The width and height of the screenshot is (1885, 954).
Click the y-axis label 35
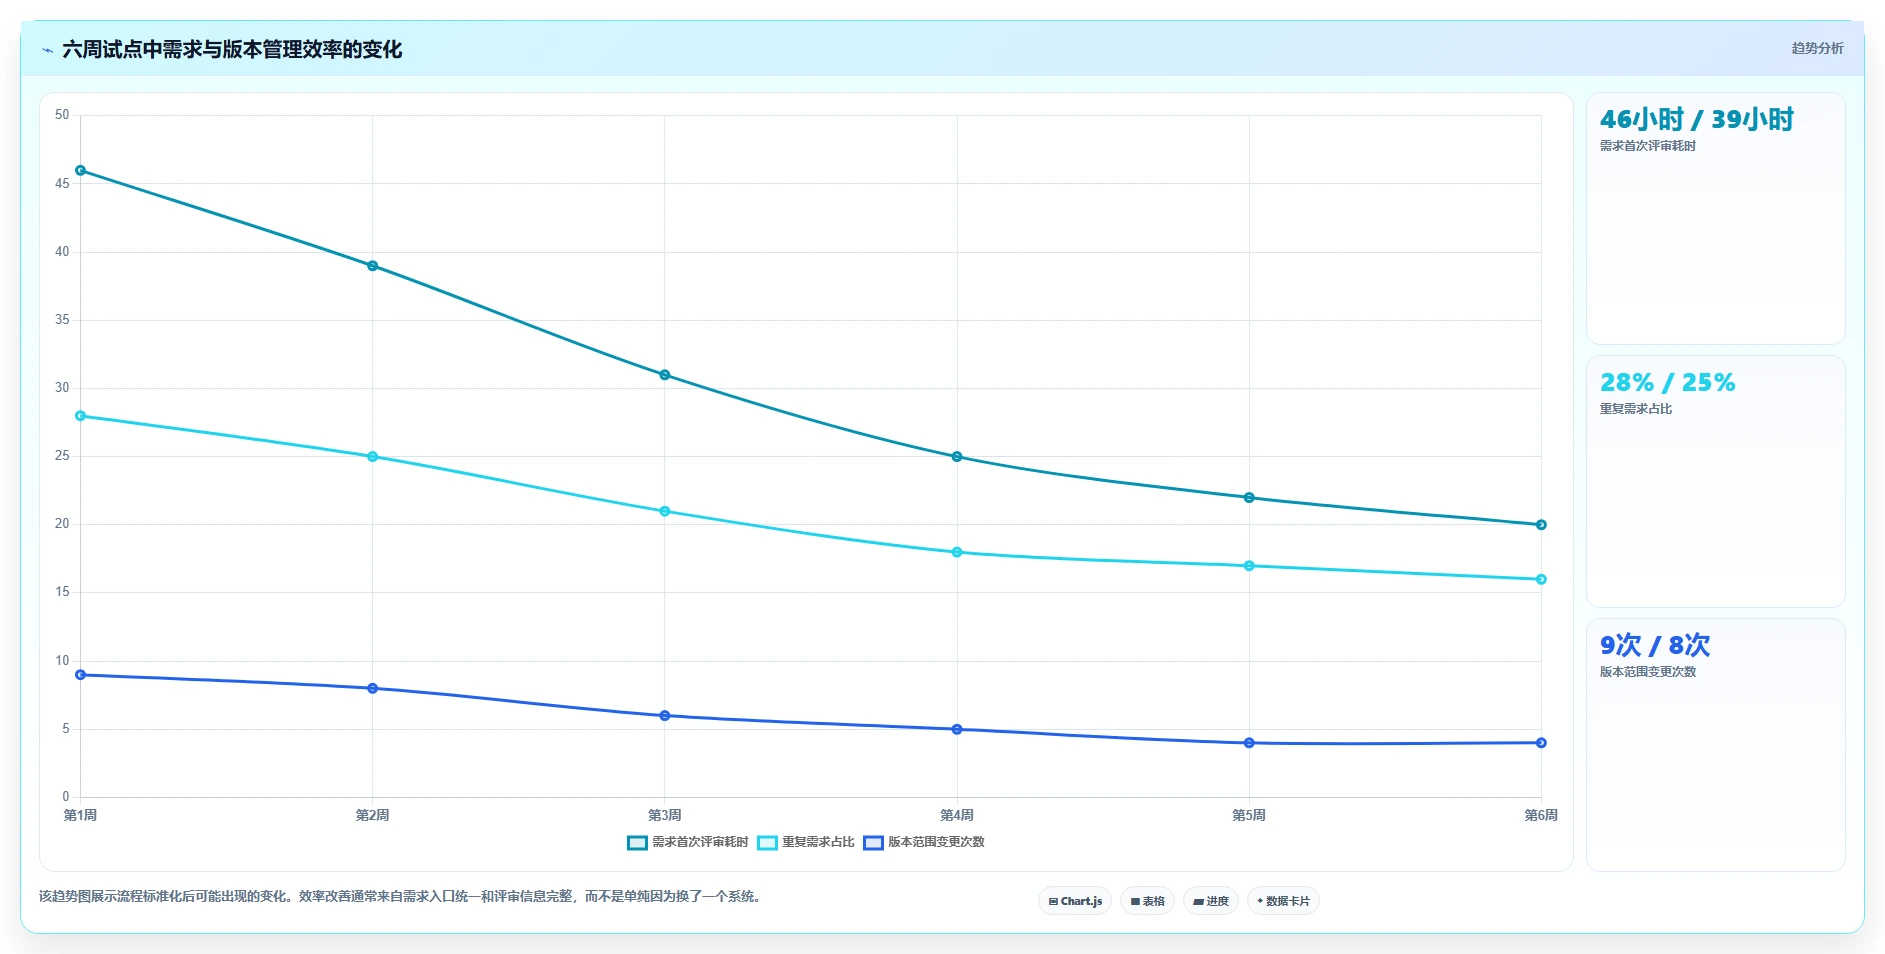[62, 319]
